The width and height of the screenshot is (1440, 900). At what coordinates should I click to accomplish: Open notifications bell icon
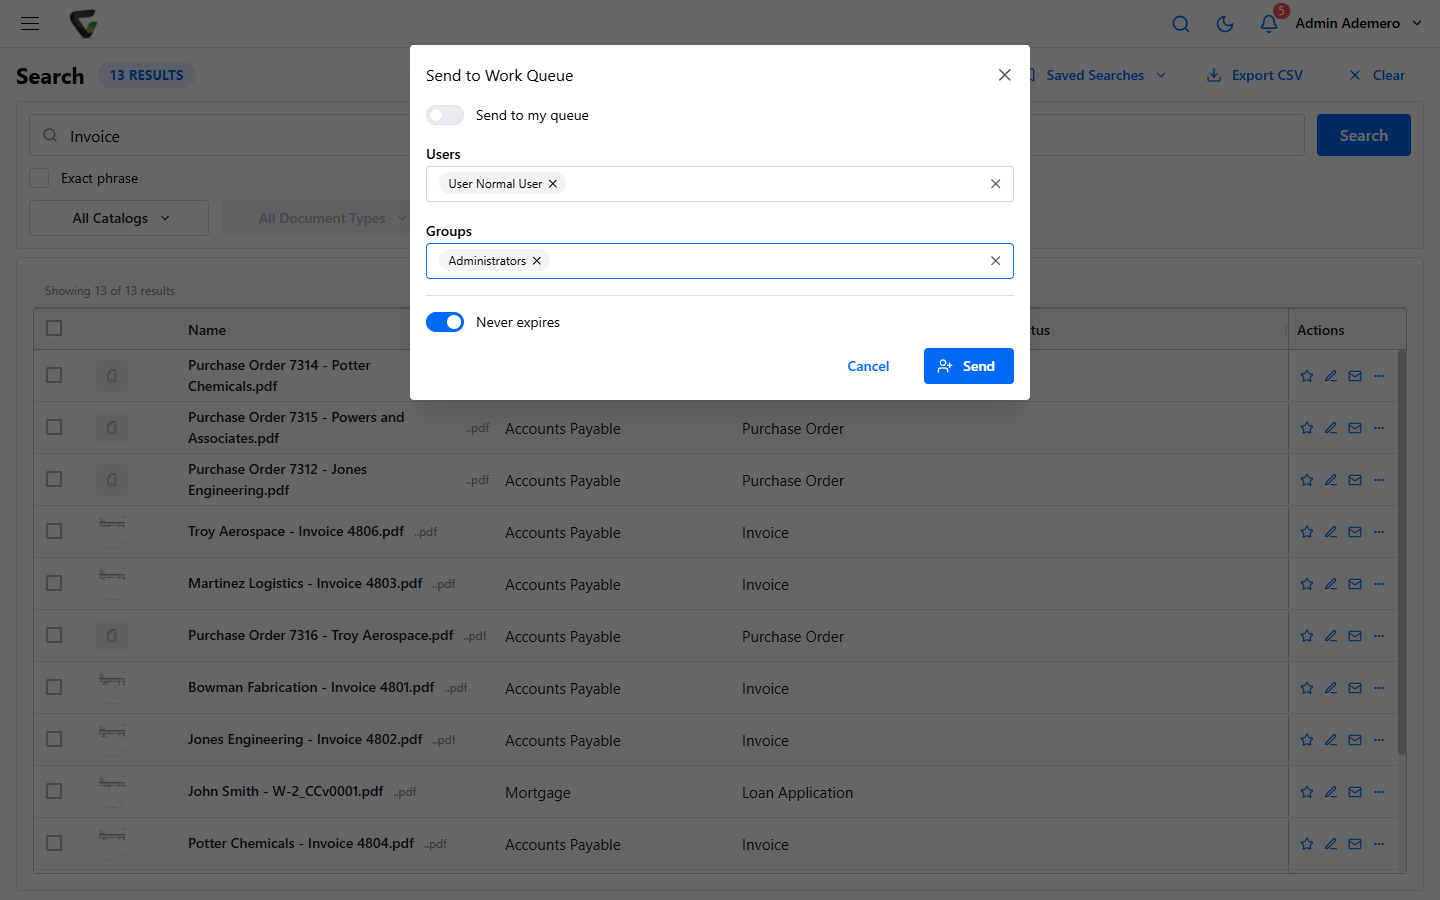click(1269, 23)
